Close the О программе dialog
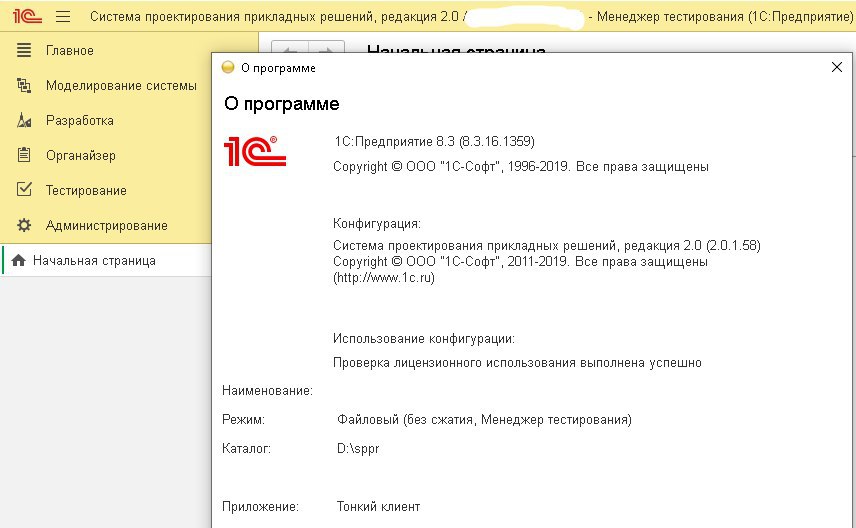The image size is (856, 528). [x=836, y=67]
